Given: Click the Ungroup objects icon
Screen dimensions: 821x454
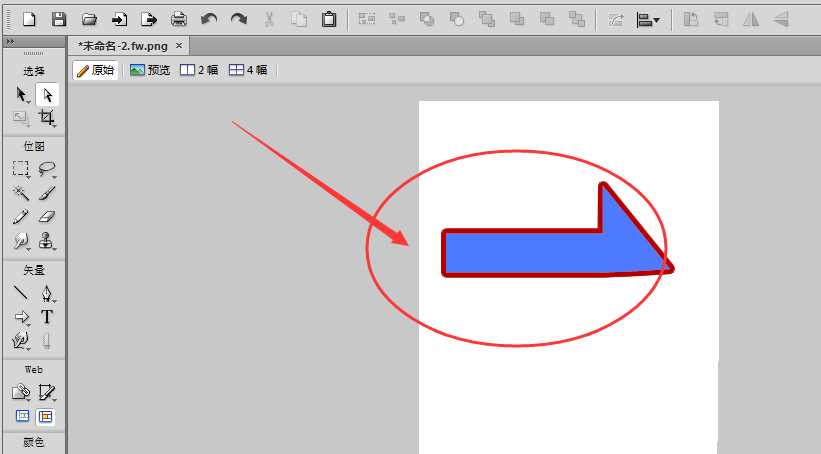Looking at the screenshot, I should [397, 20].
